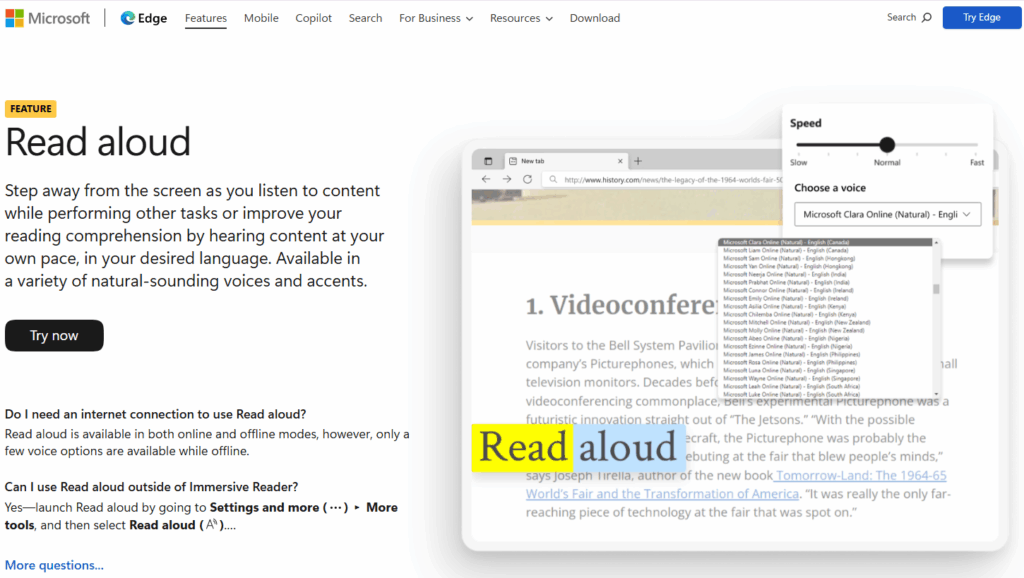Image resolution: width=1024 pixels, height=578 pixels.
Task: Open the Features menu item
Action: (x=206, y=18)
